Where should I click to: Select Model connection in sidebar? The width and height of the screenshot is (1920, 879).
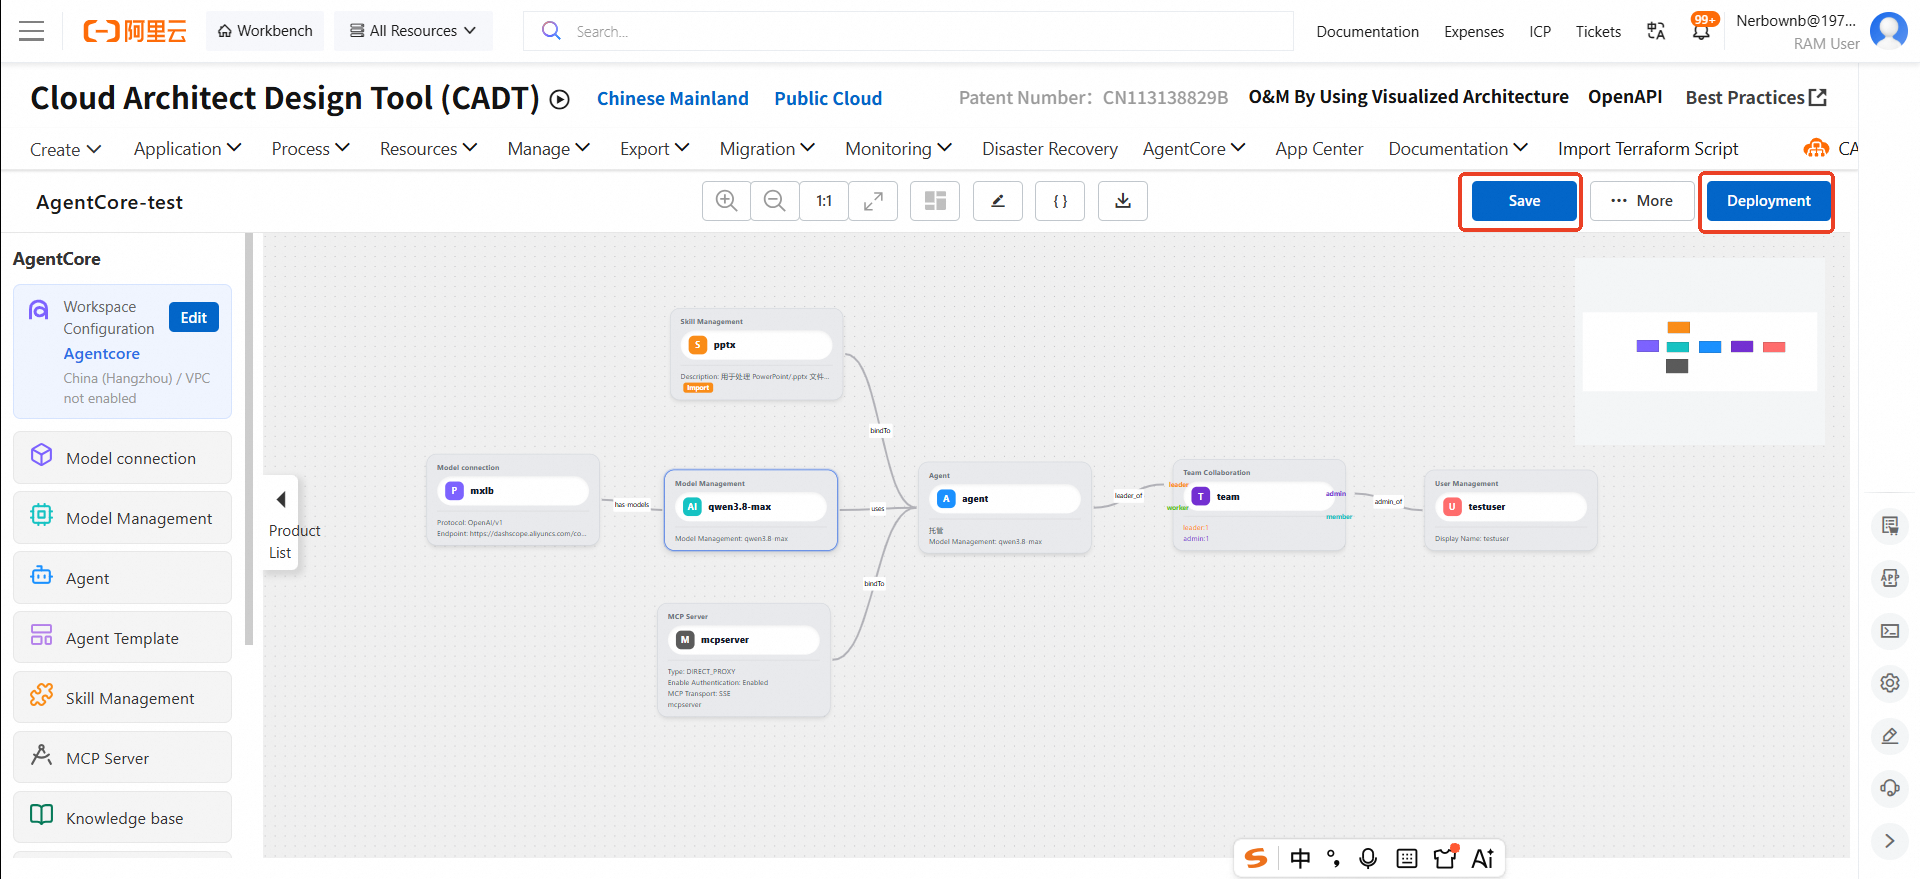click(122, 458)
